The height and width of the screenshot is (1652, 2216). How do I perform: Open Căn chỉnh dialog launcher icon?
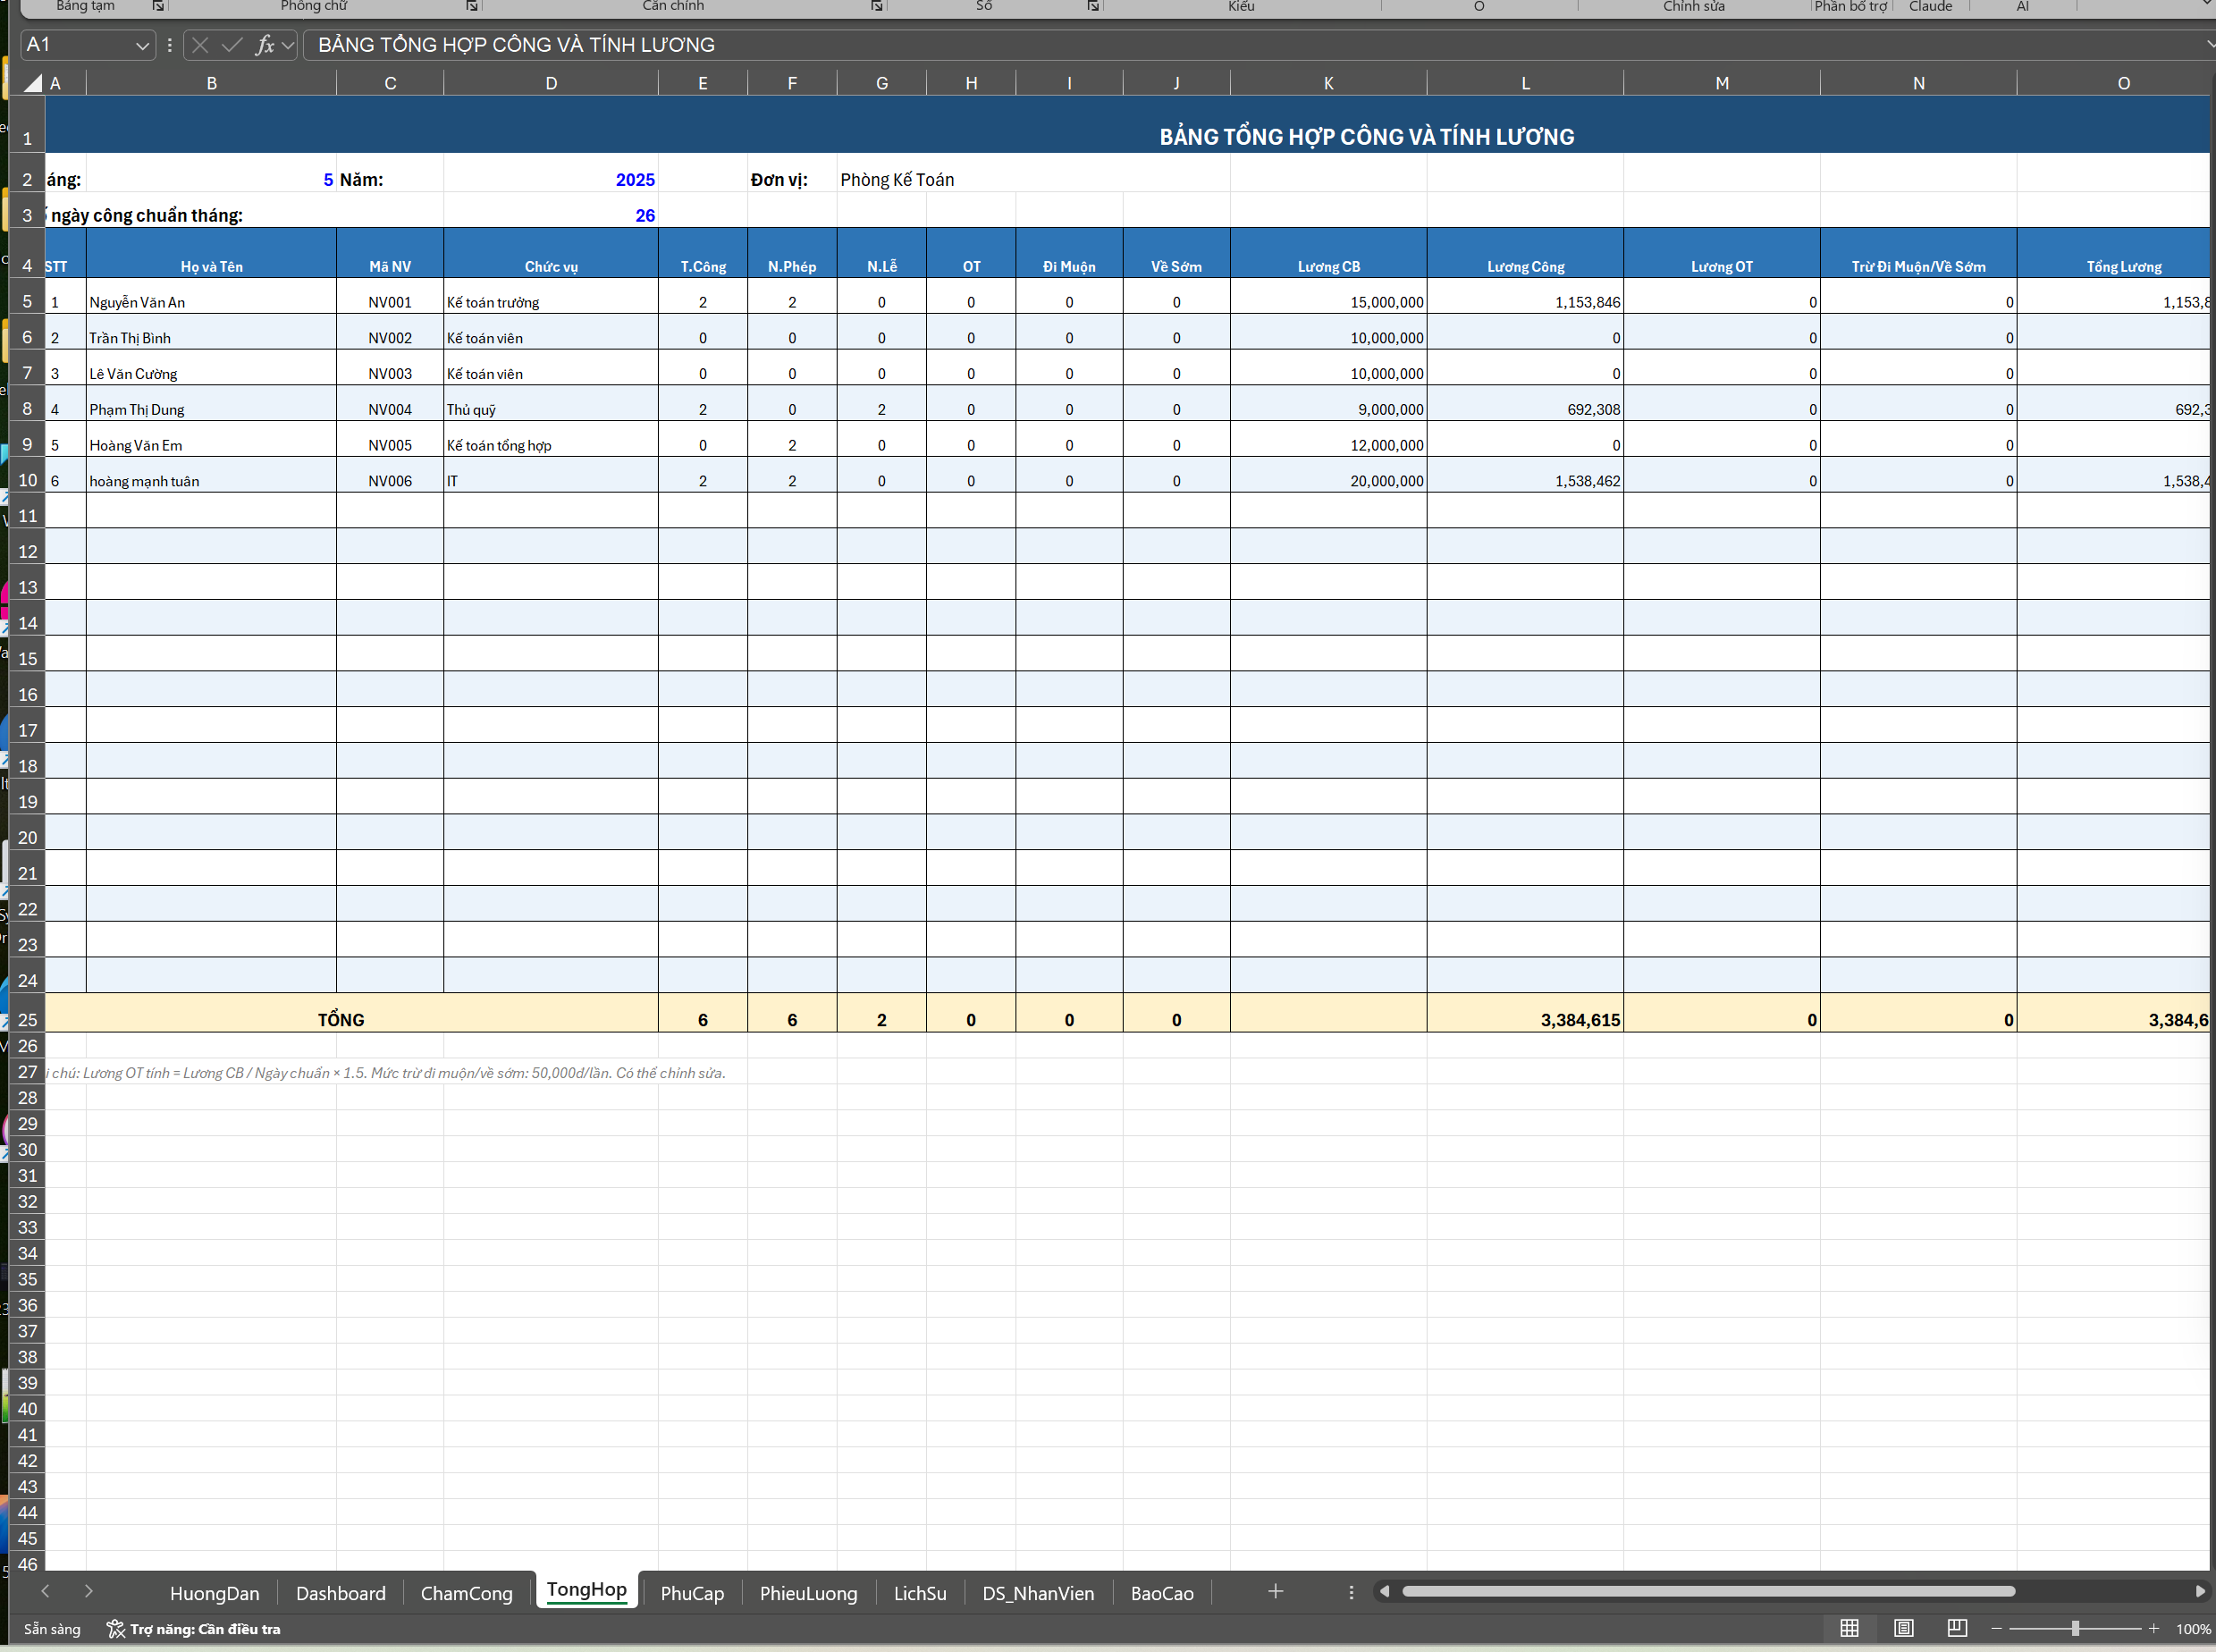[x=877, y=6]
